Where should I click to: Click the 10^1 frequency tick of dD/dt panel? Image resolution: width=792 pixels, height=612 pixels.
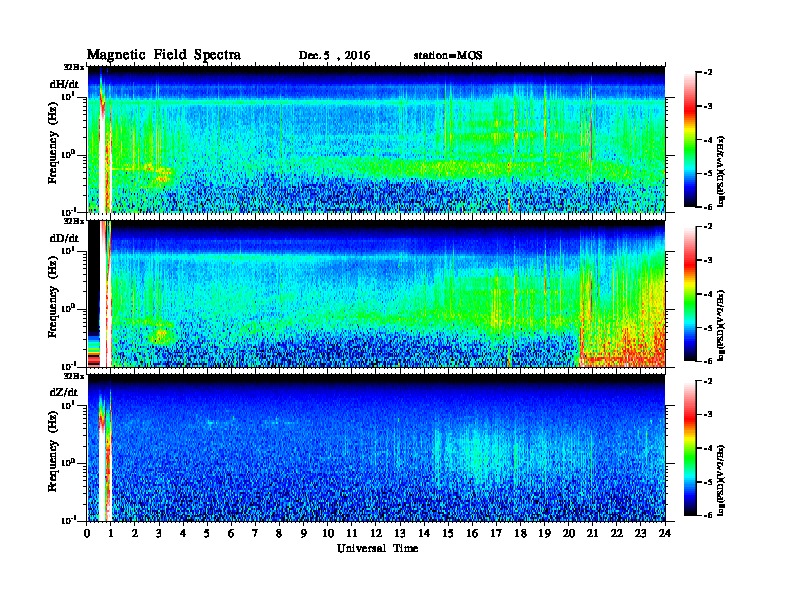pyautogui.click(x=68, y=251)
